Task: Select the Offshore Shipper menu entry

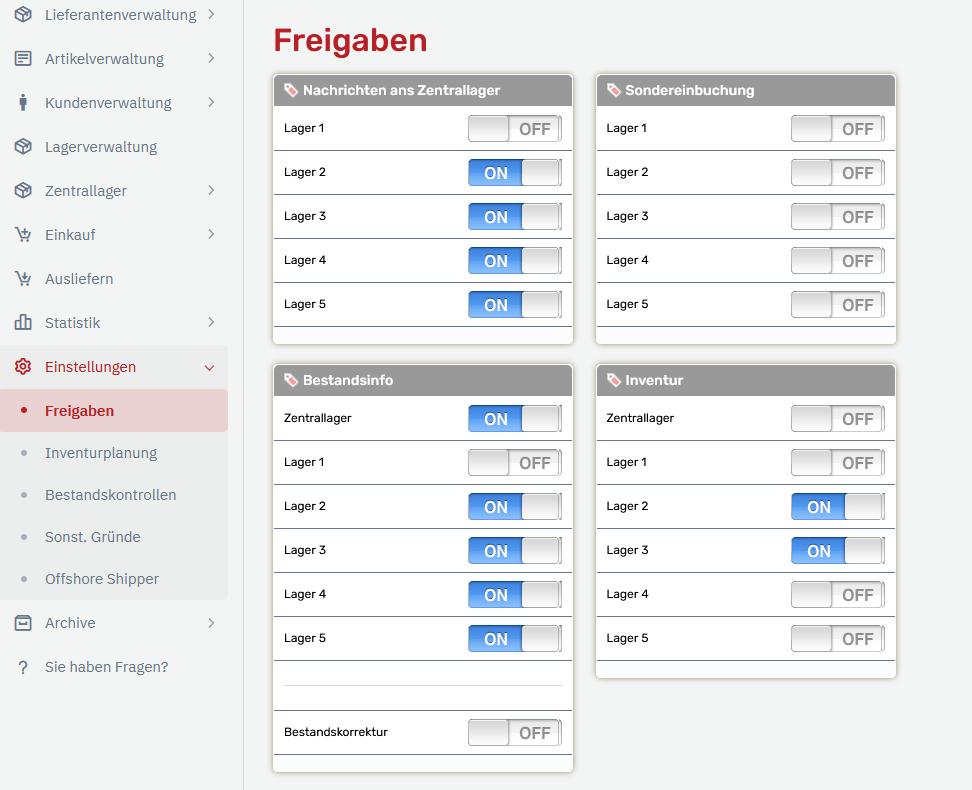Action: (x=102, y=579)
